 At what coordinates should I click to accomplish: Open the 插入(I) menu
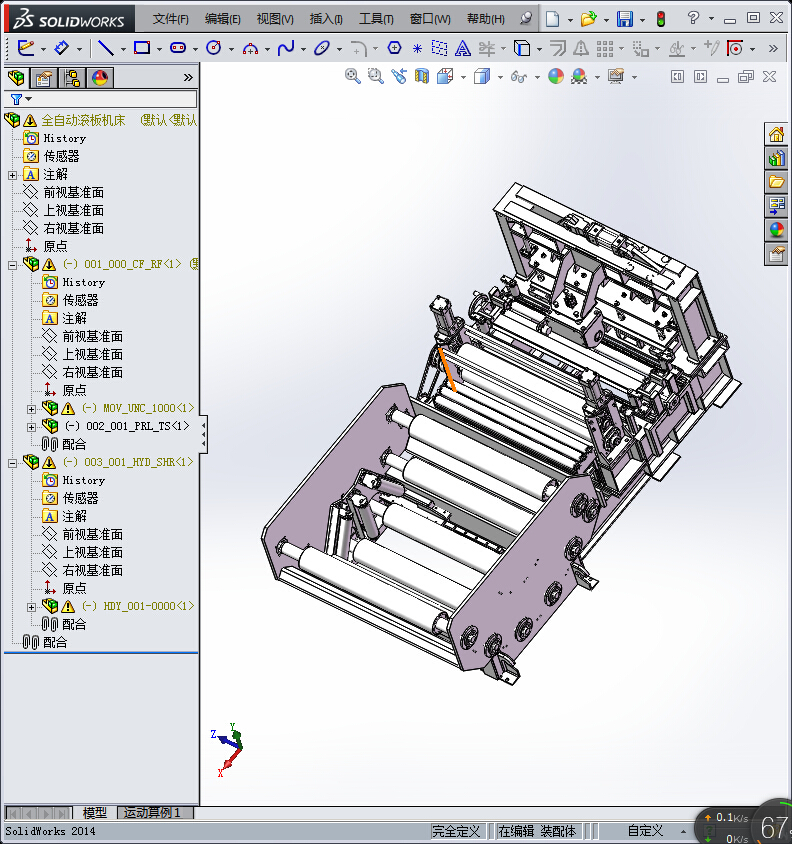tap(326, 19)
